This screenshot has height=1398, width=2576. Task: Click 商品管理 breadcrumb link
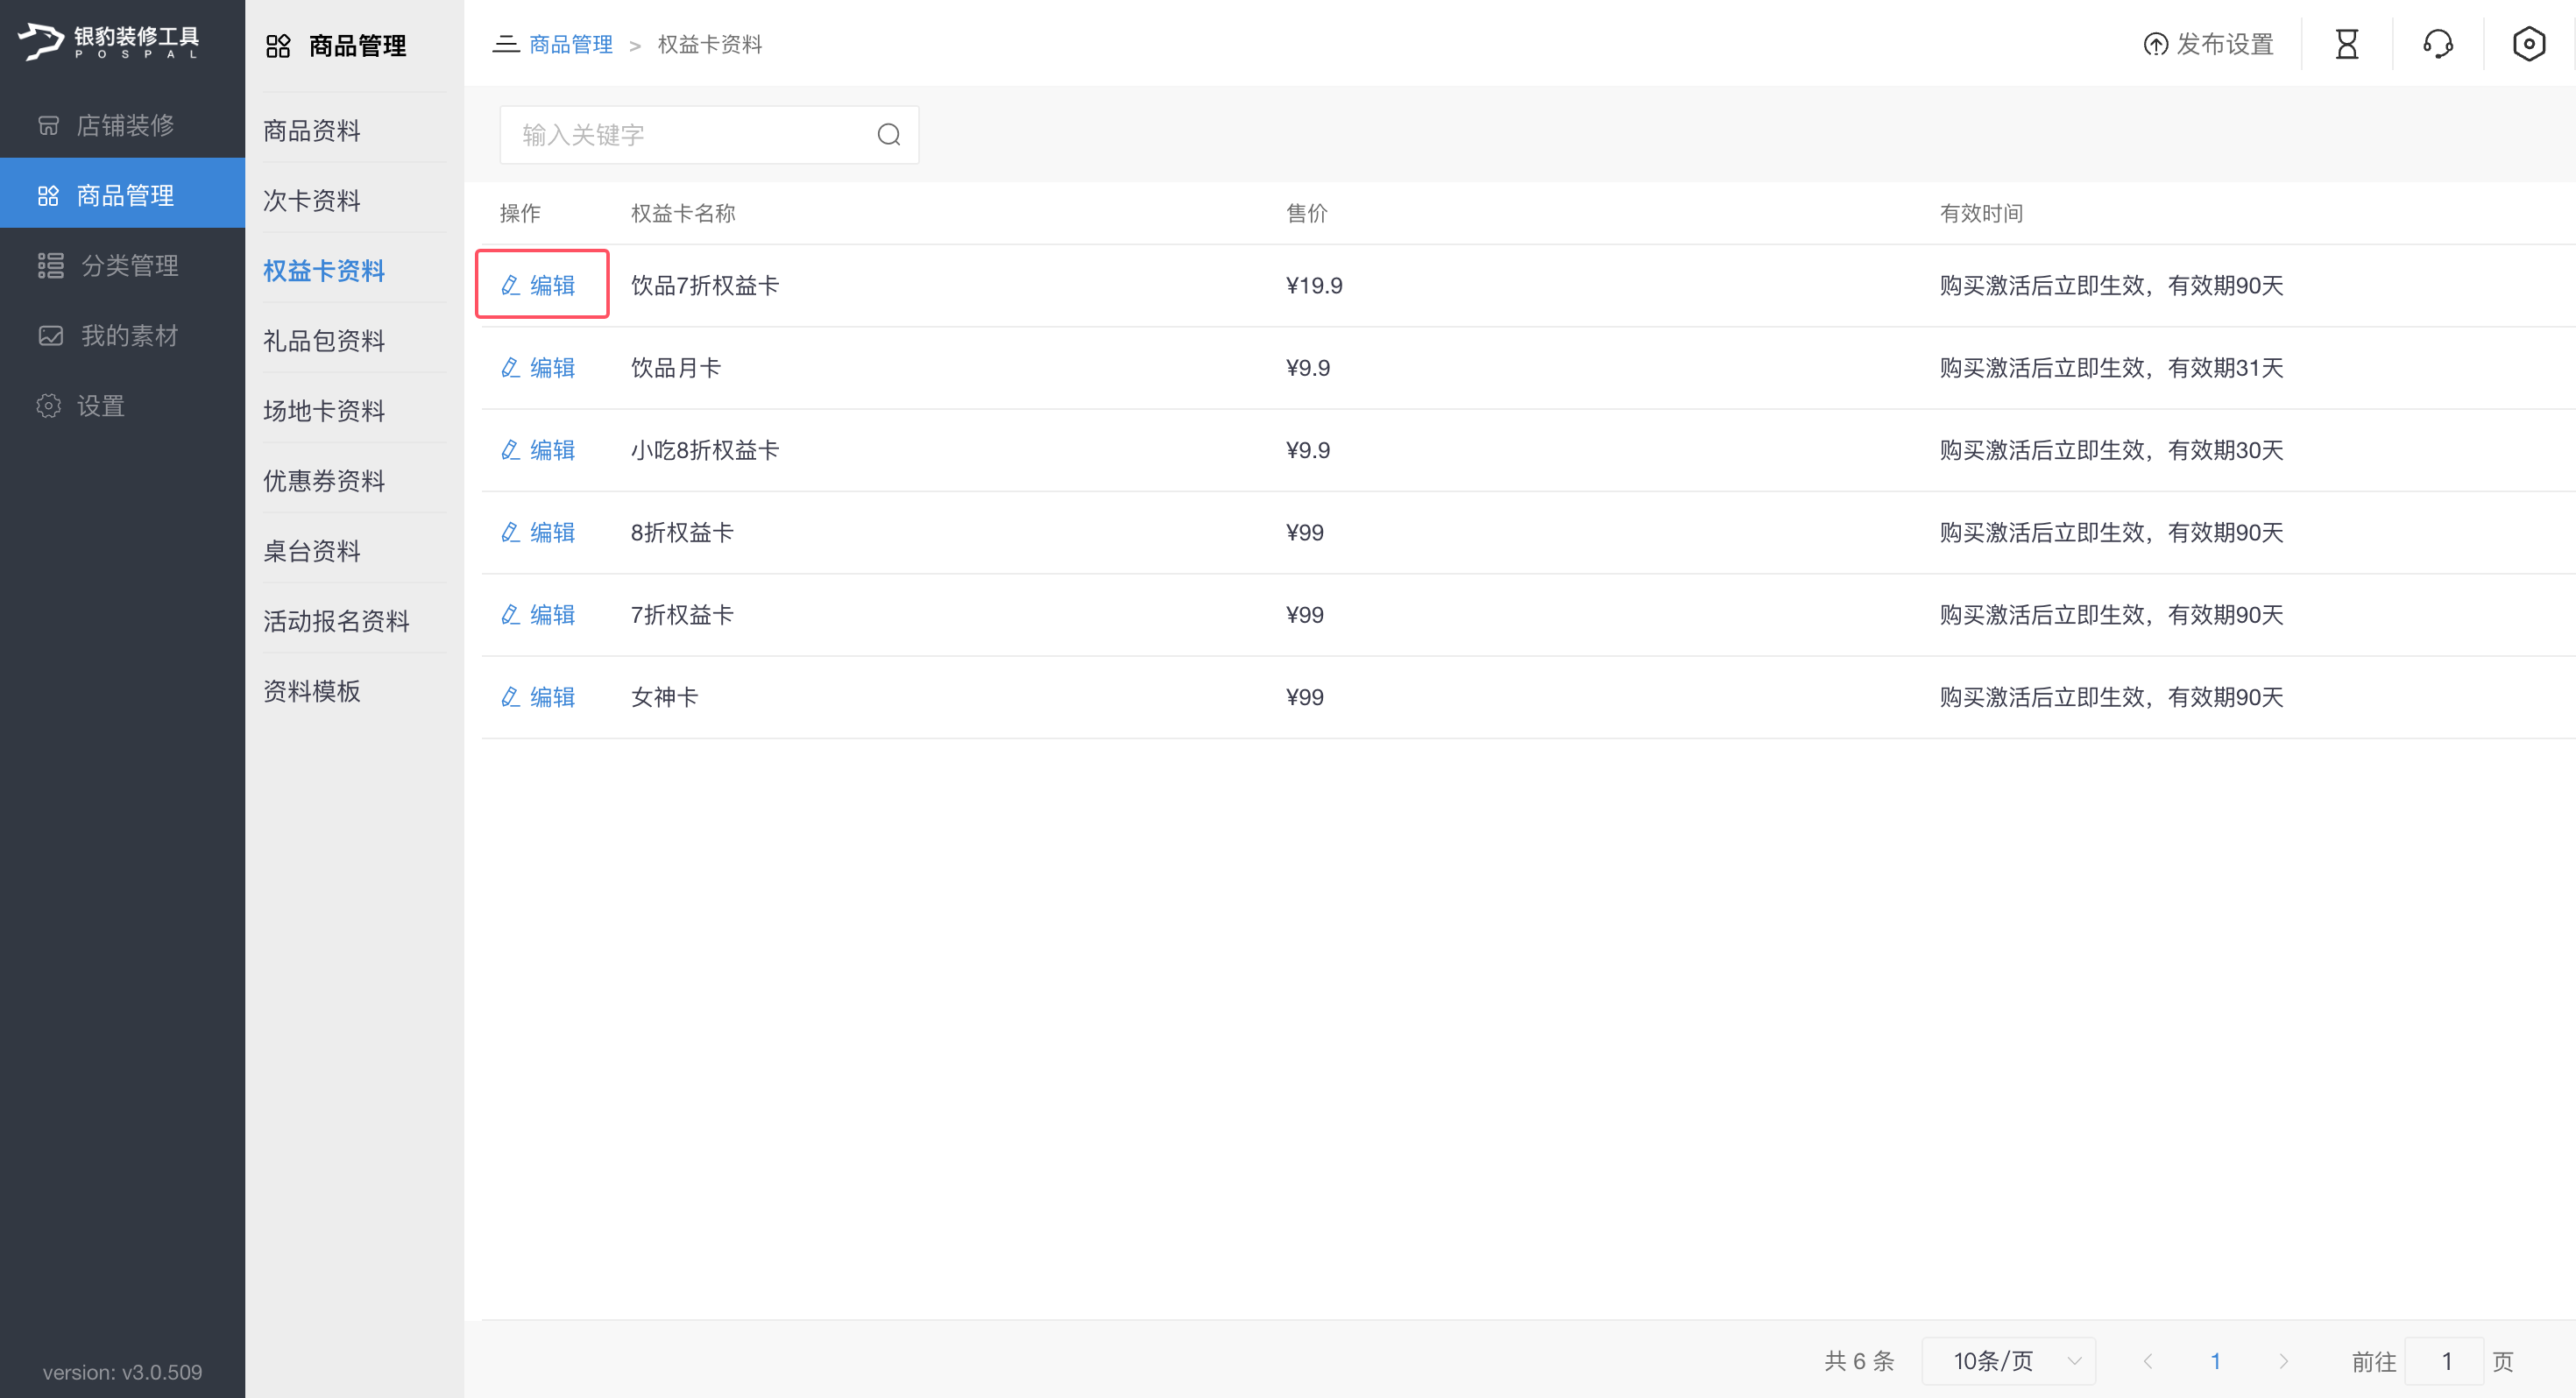click(x=571, y=44)
